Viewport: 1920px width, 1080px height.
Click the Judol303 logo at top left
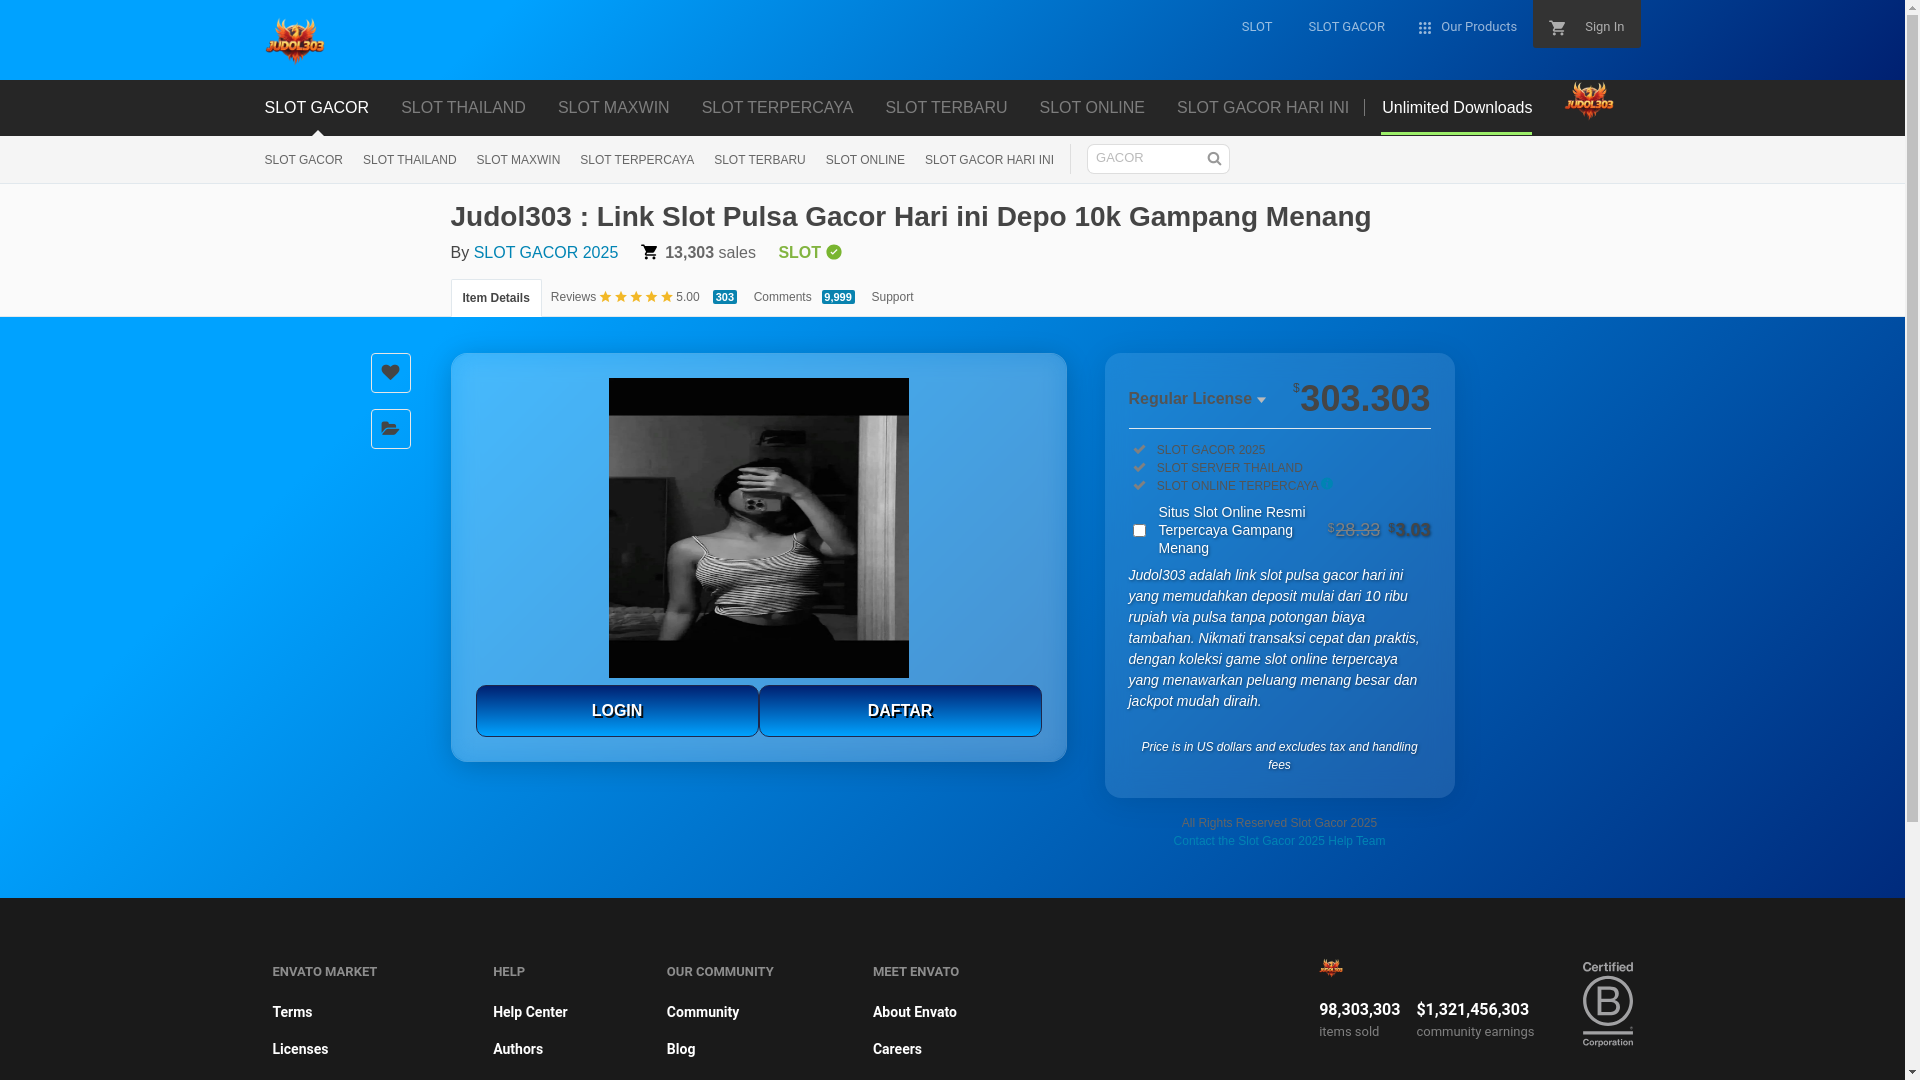pyautogui.click(x=294, y=40)
